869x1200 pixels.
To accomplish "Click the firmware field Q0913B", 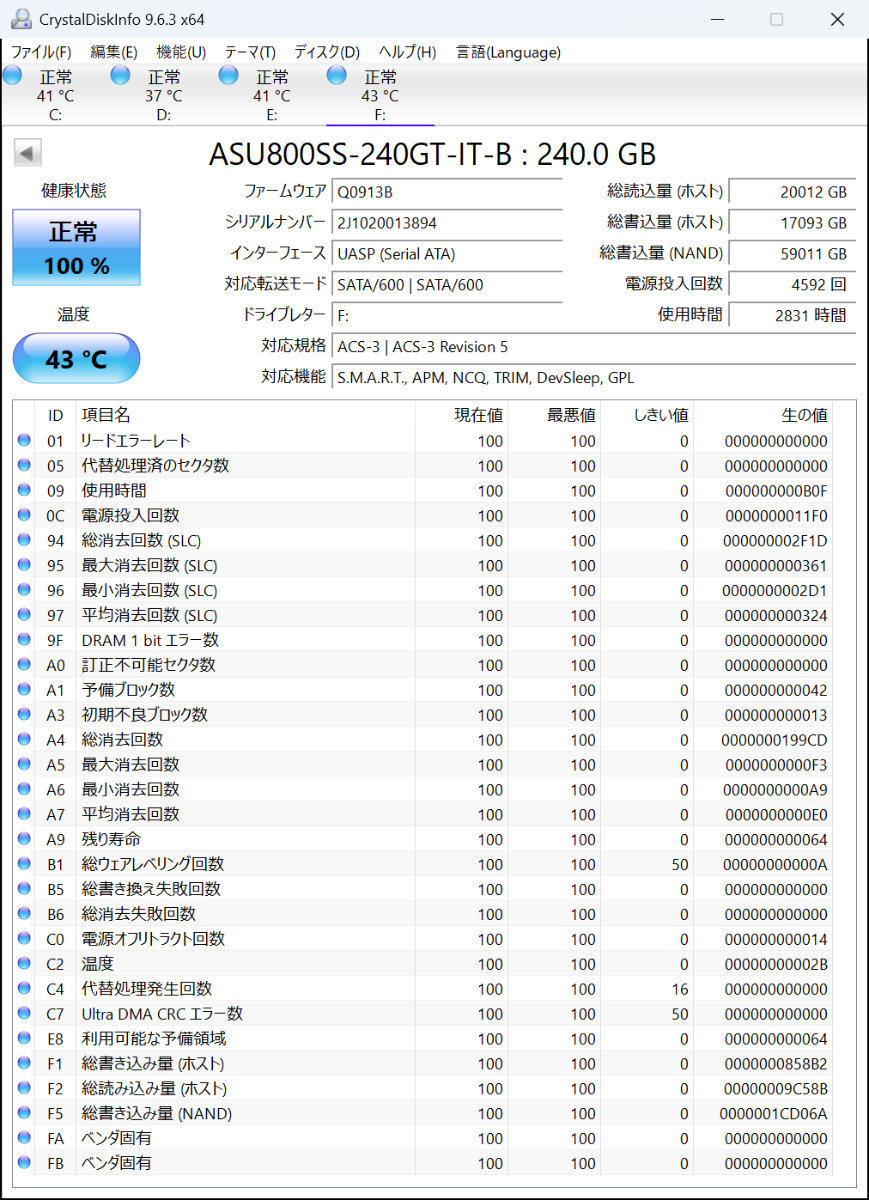I will click(x=446, y=191).
